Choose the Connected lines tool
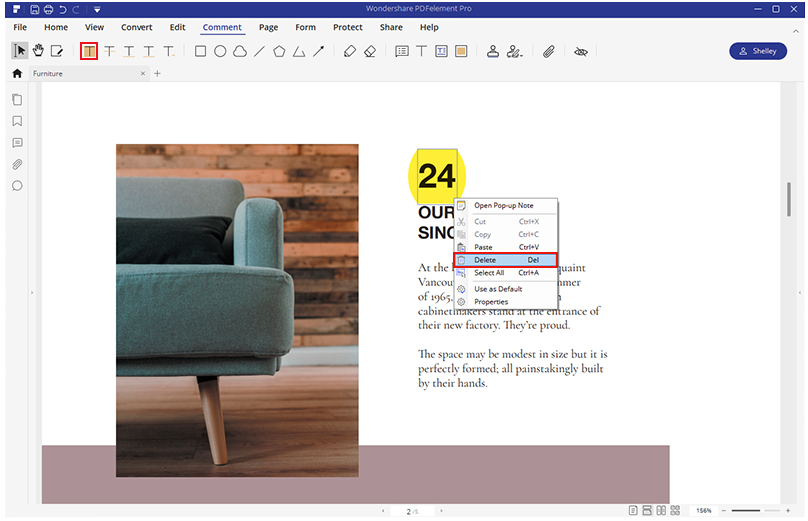Screen dimensions: 808x521 pyautogui.click(x=299, y=51)
